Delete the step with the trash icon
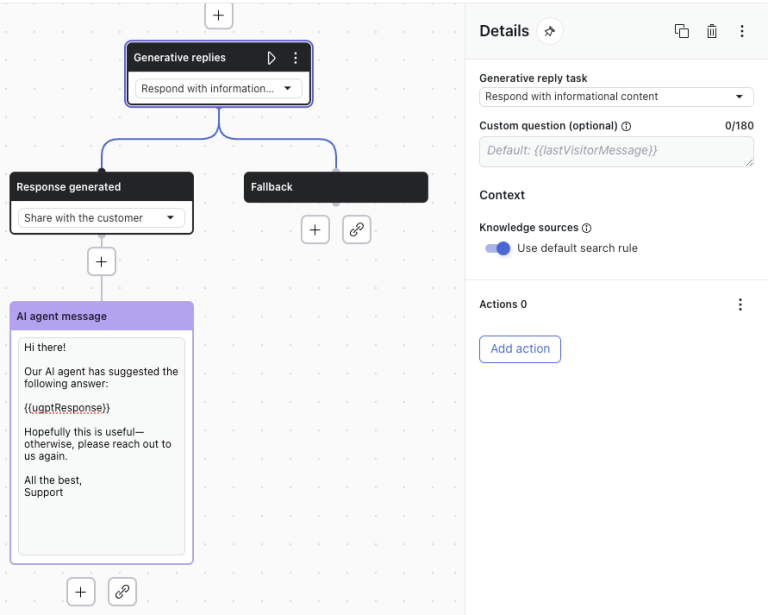This screenshot has height=615, width=768. point(712,31)
